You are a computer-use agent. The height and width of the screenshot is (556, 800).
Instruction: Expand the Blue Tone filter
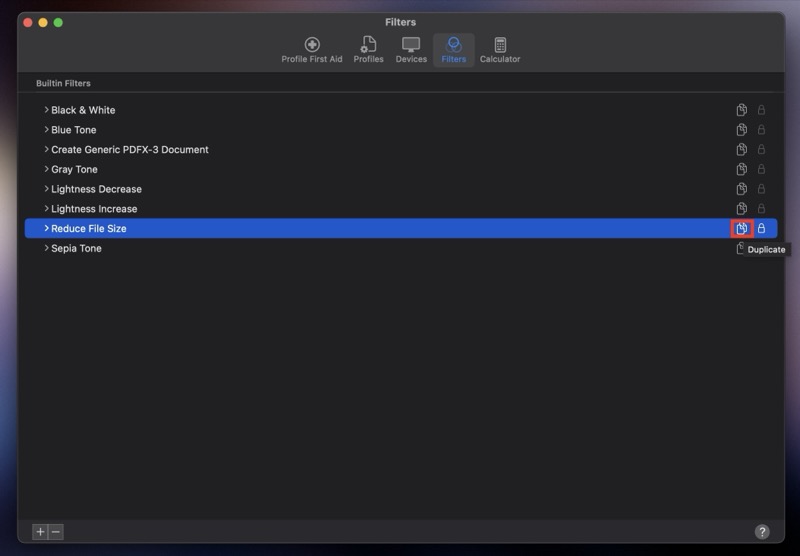click(46, 130)
